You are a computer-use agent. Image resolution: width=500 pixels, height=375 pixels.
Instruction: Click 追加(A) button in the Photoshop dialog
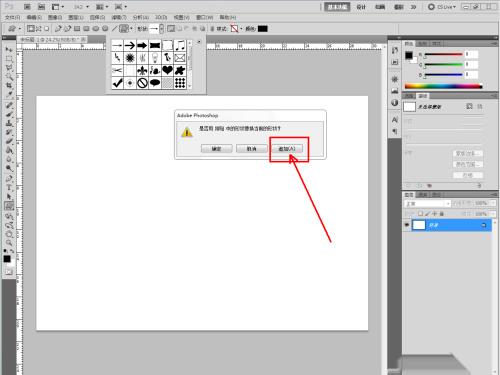click(x=287, y=149)
